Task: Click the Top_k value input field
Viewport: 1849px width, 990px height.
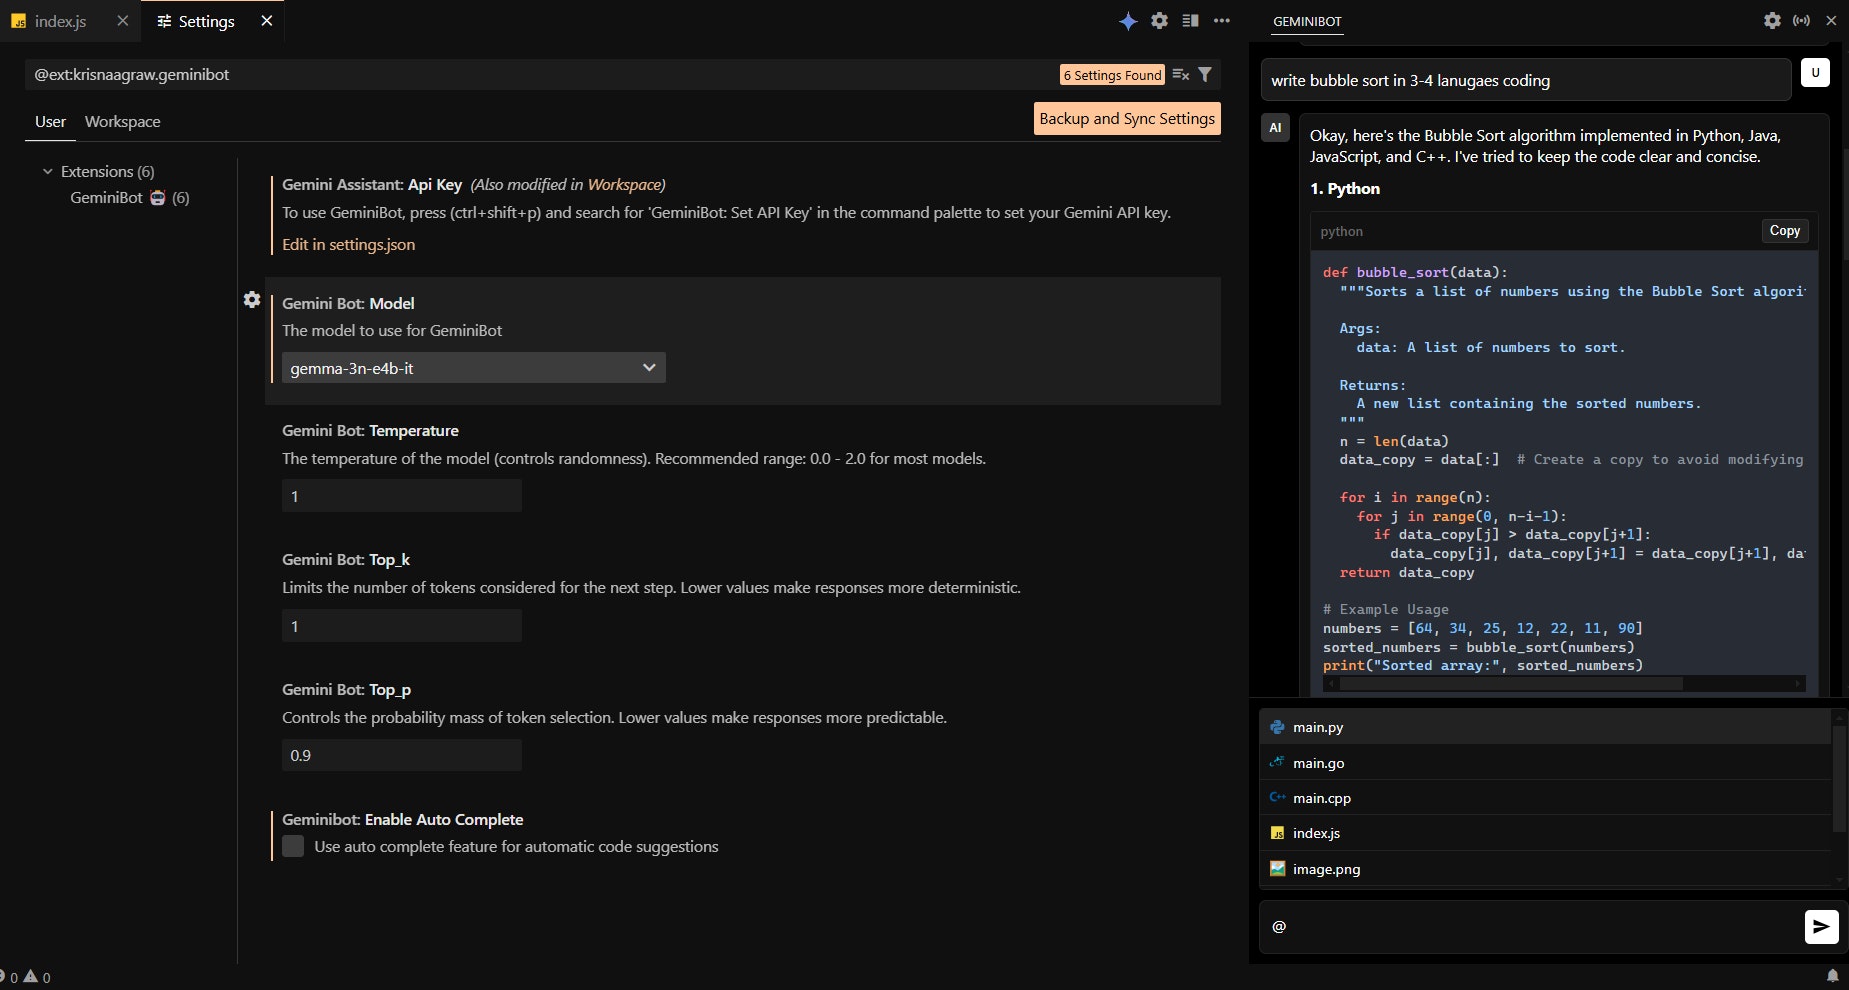Action: pyautogui.click(x=401, y=626)
